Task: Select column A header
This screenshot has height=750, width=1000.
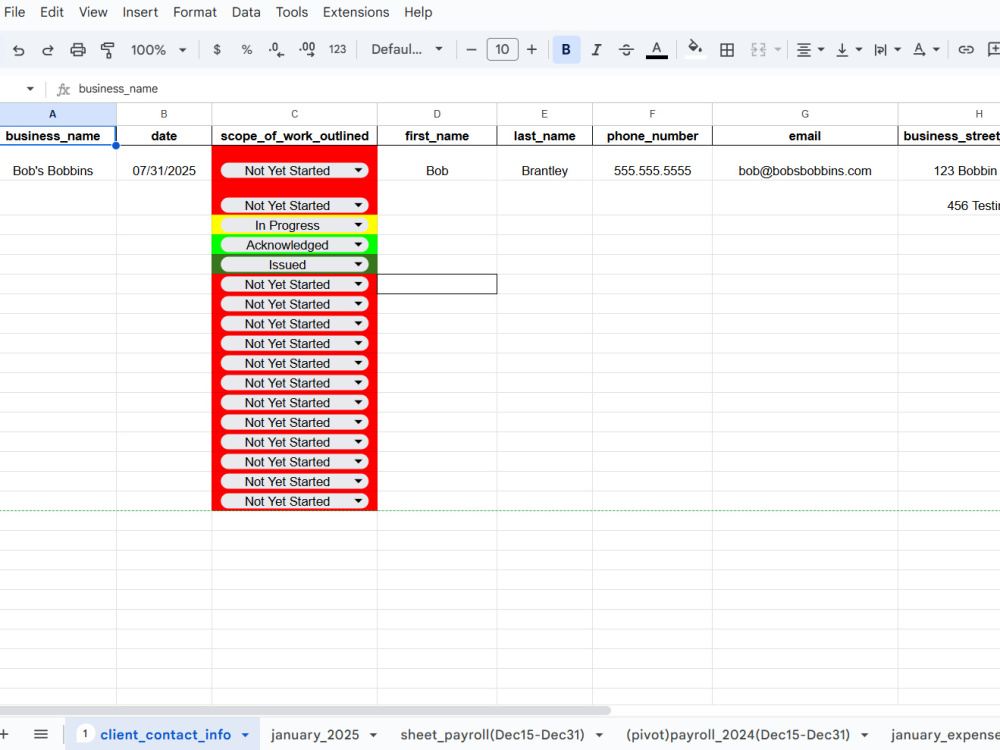Action: (58, 114)
